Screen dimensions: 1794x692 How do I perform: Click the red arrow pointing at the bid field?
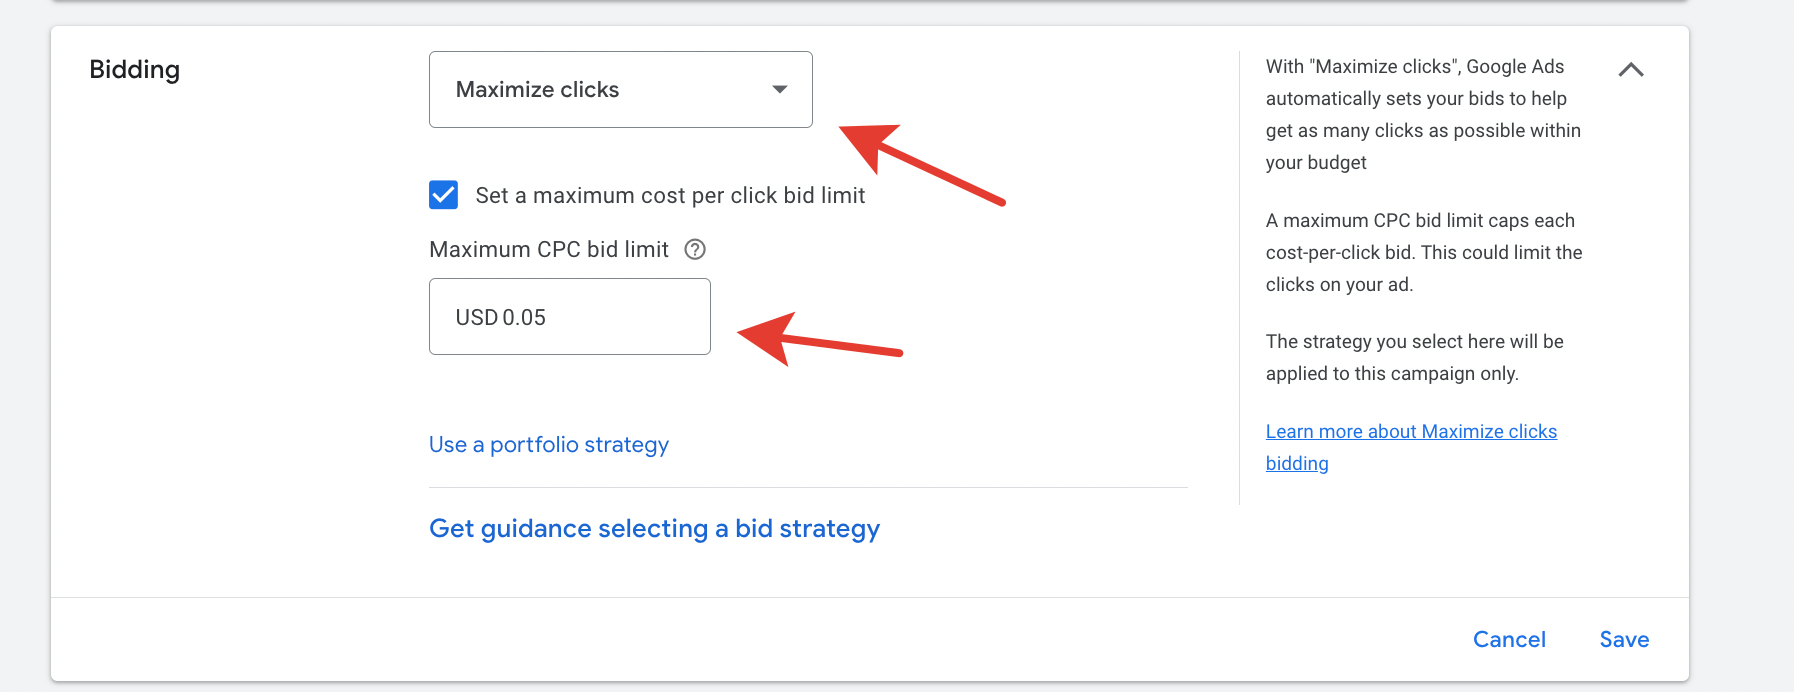pos(818,338)
